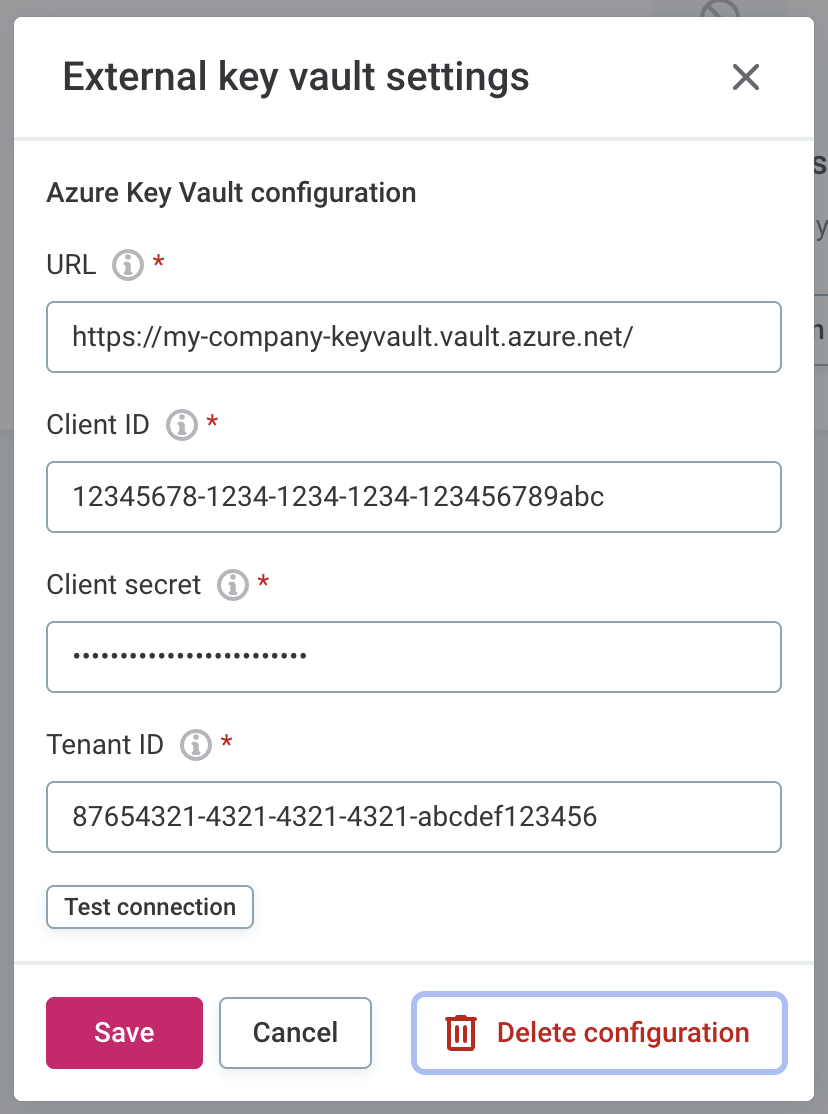The height and width of the screenshot is (1114, 828).
Task: Dismiss the dialog with the X button
Action: click(745, 77)
